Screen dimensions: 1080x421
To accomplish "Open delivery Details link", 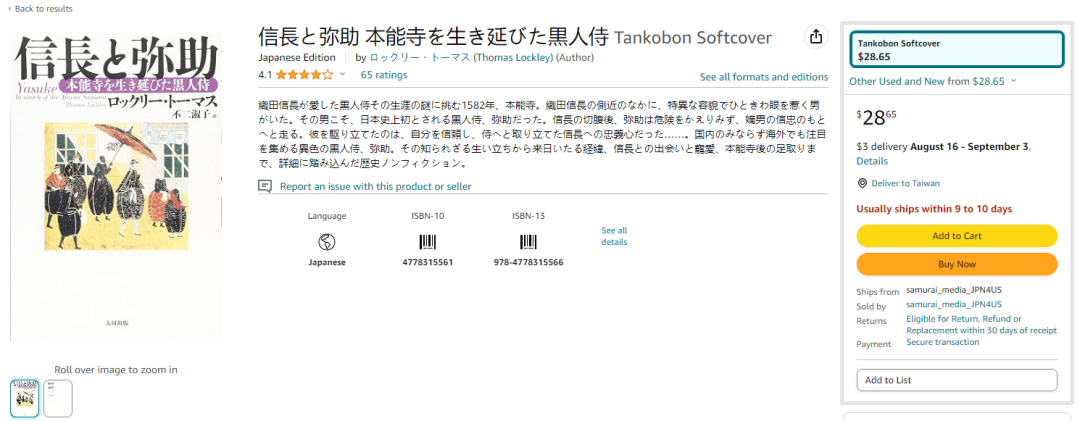I will tap(872, 161).
